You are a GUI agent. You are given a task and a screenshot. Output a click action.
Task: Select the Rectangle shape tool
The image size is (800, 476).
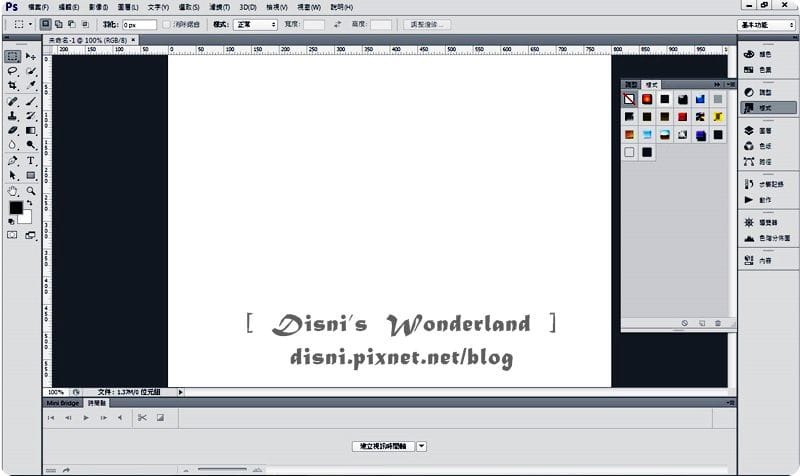(31, 176)
